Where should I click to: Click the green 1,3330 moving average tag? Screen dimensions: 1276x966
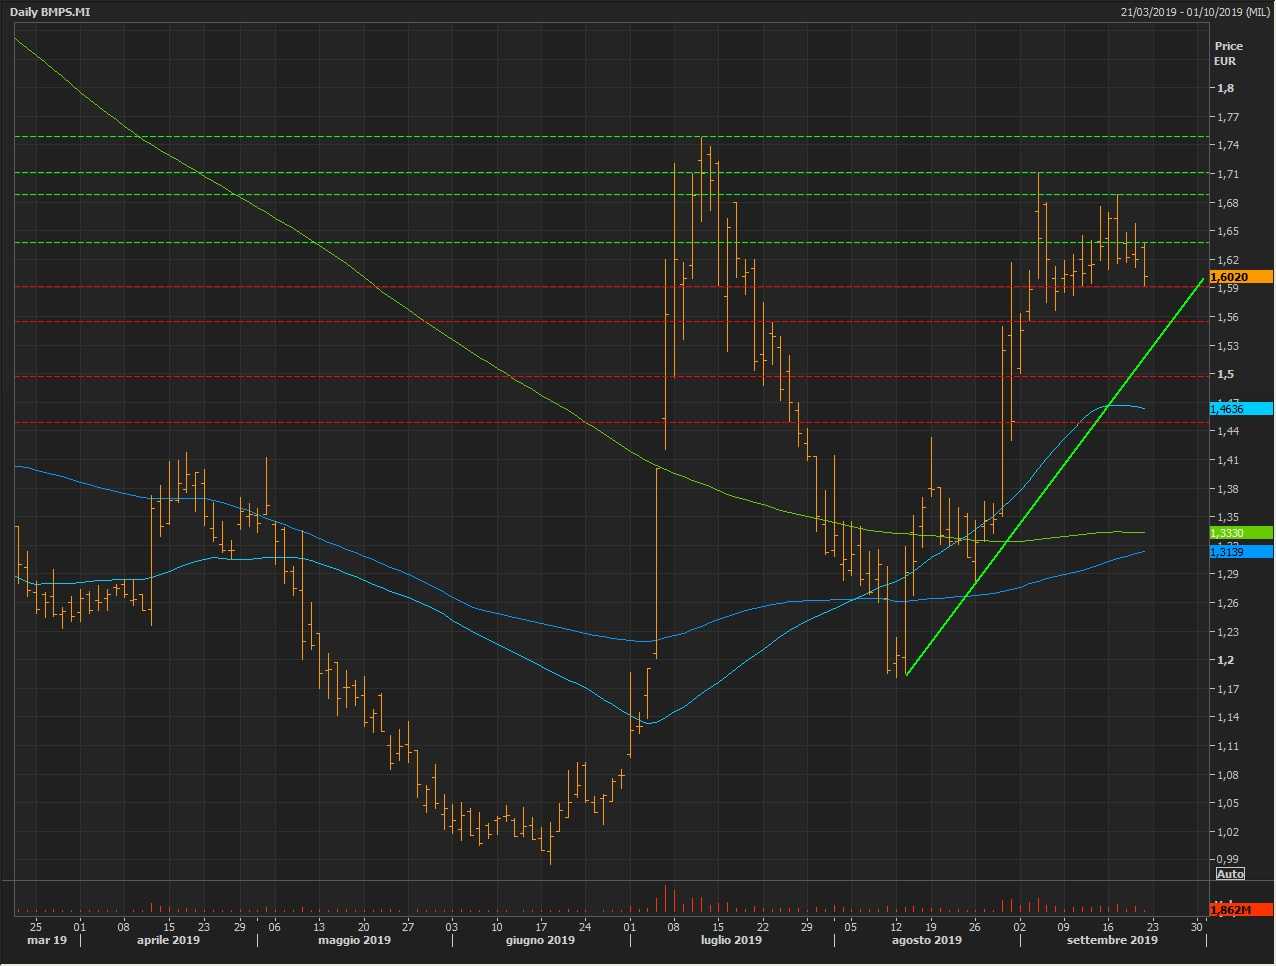(x=1240, y=533)
